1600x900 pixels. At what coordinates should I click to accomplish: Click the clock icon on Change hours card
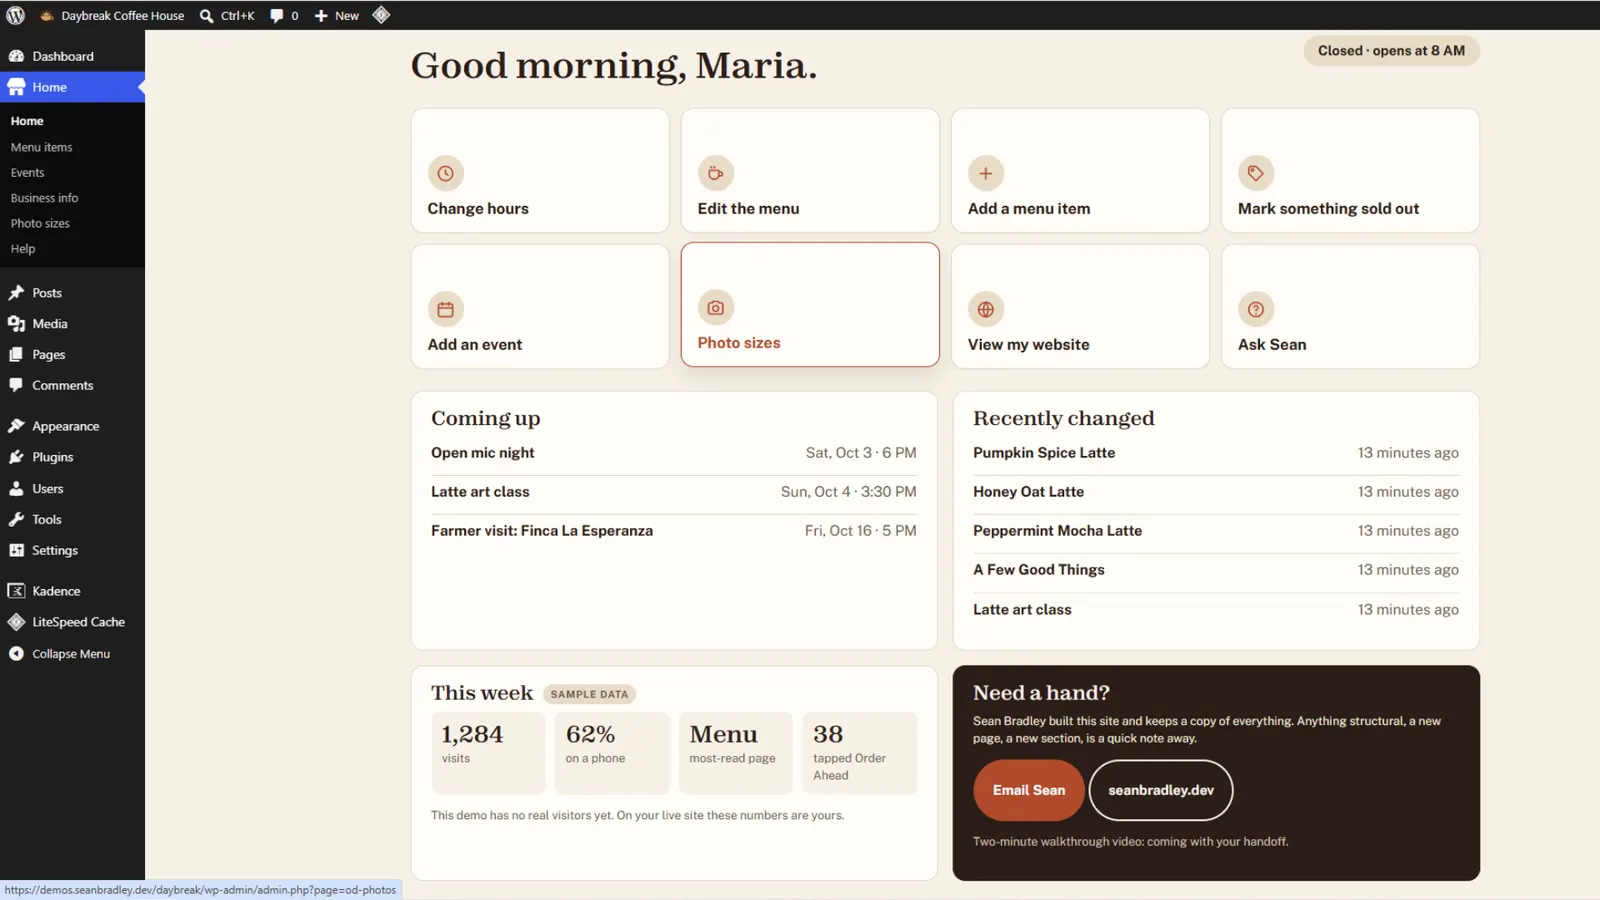click(446, 173)
